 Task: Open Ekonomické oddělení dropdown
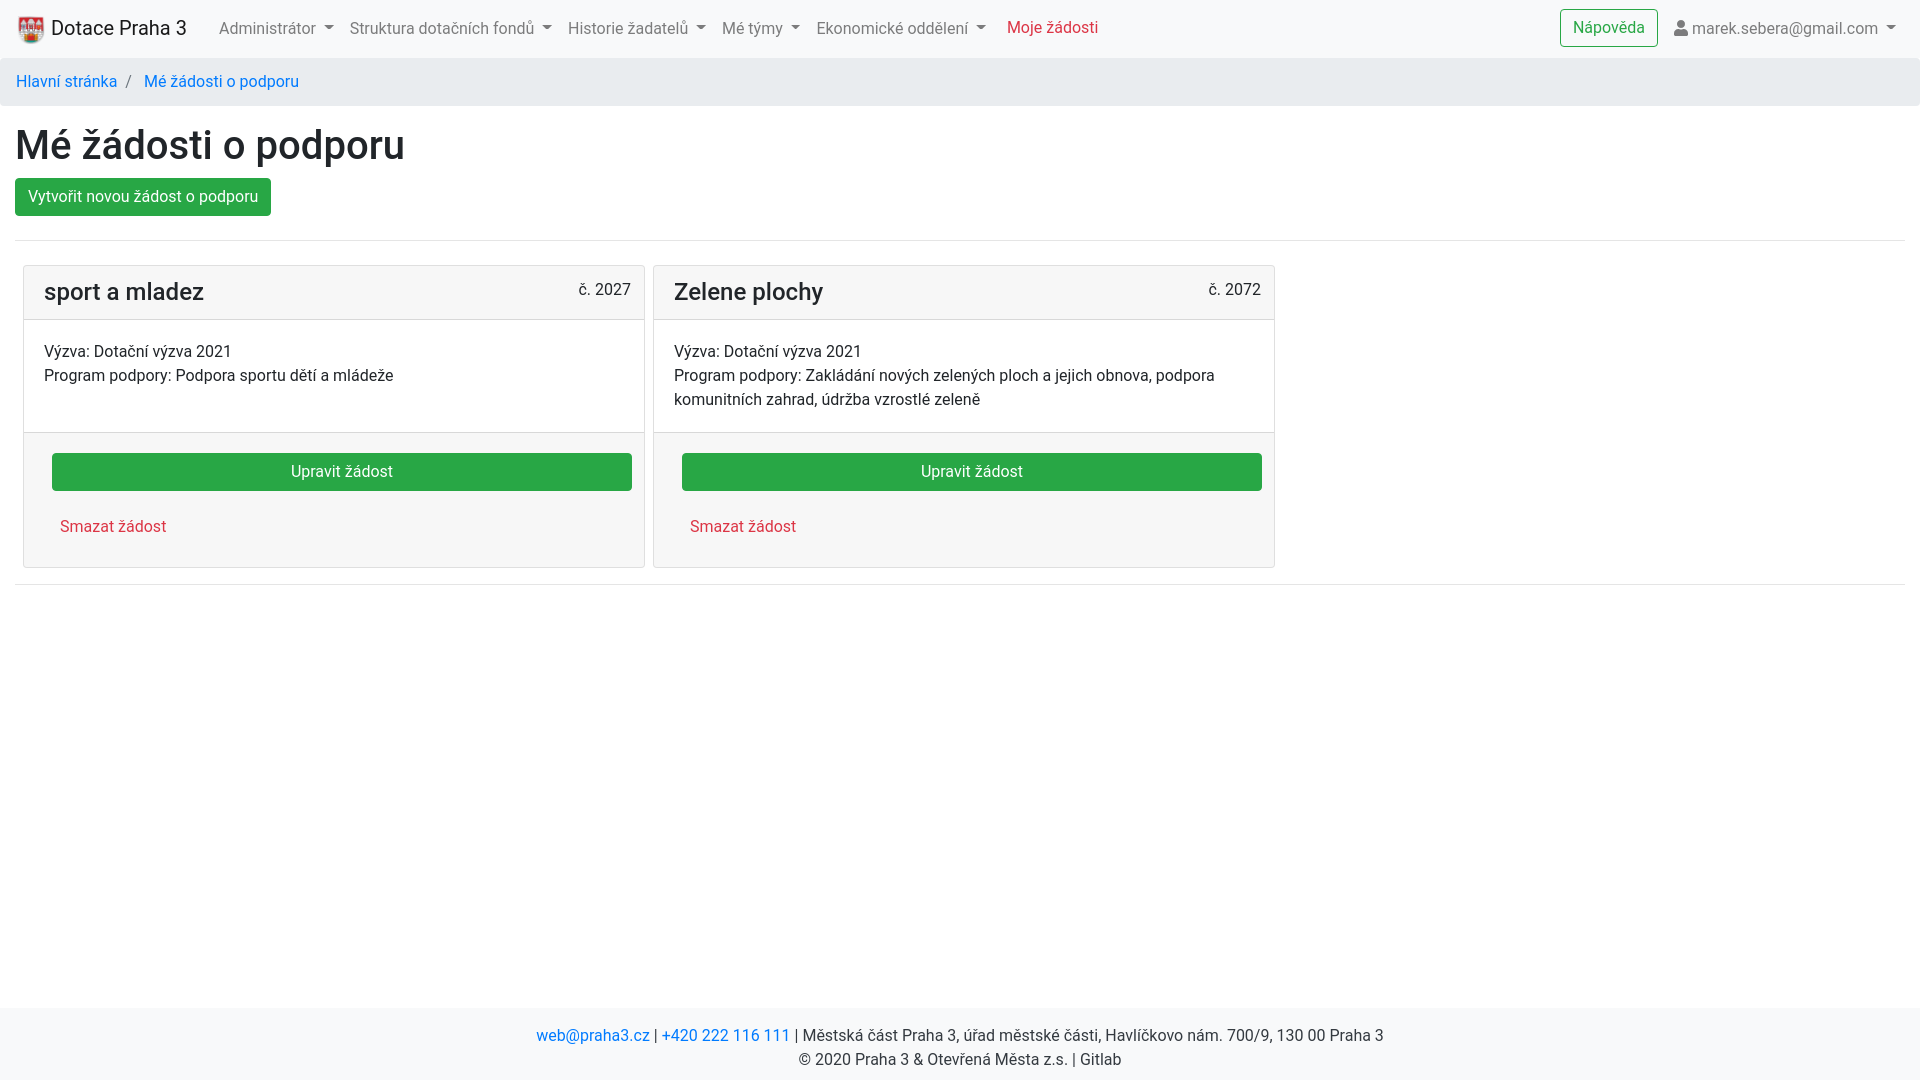point(900,29)
